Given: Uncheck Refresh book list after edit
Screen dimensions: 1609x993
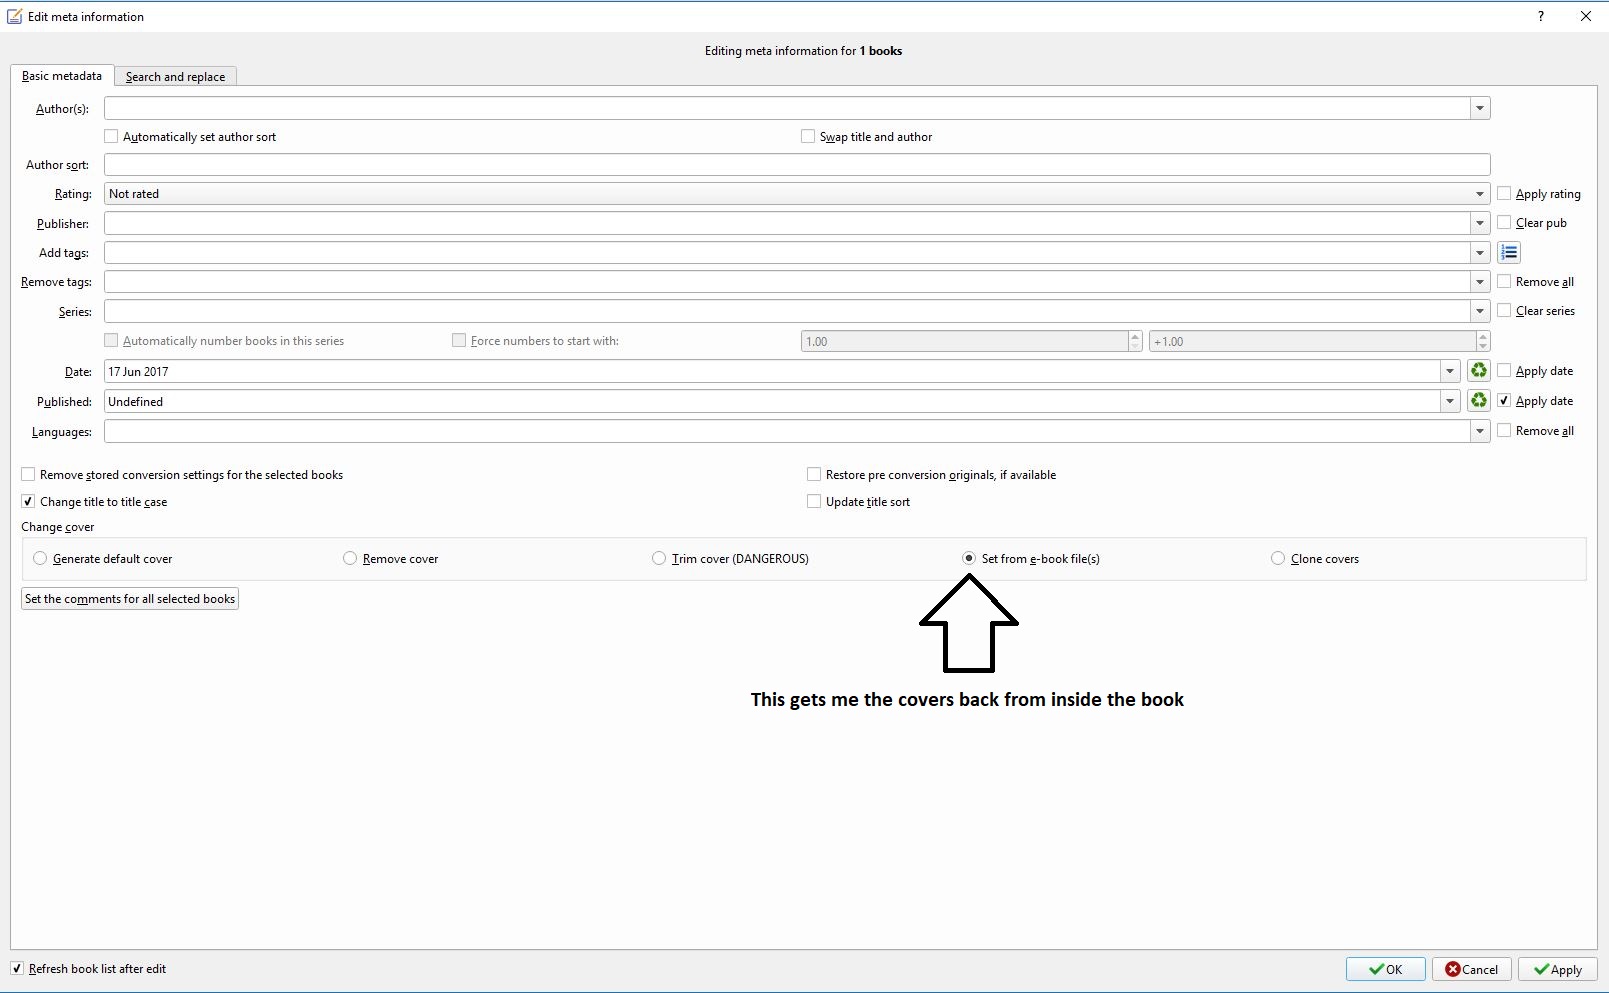Looking at the screenshot, I should 17,968.
